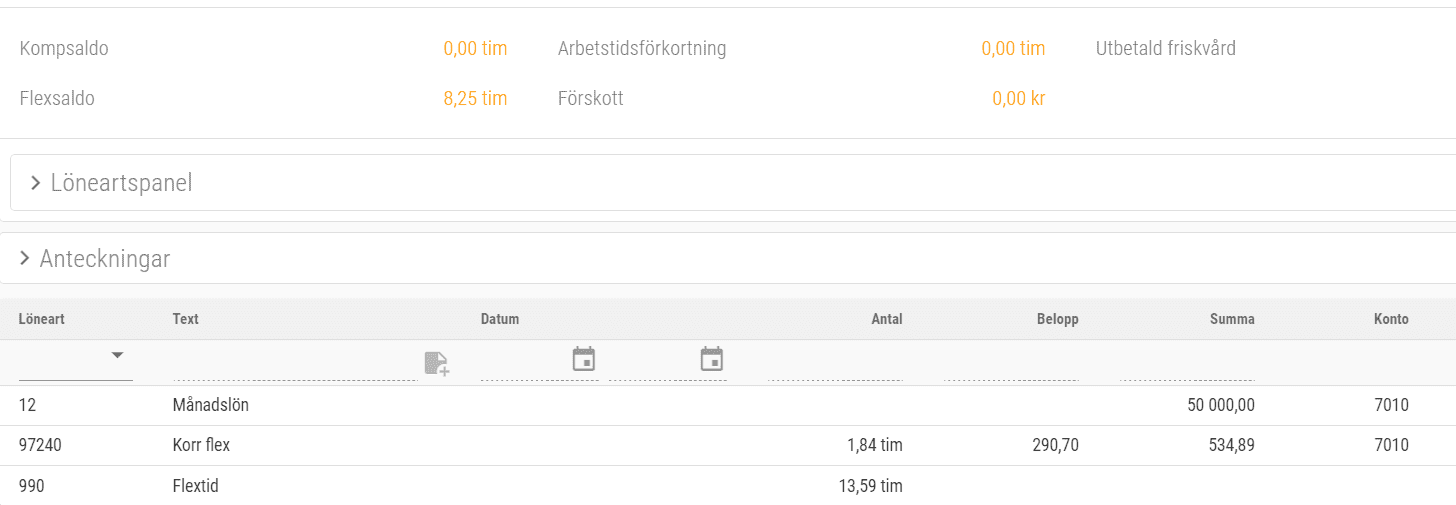Image resolution: width=1456 pixels, height=505 pixels.
Task: Open the first date calendar picker
Action: (x=584, y=359)
